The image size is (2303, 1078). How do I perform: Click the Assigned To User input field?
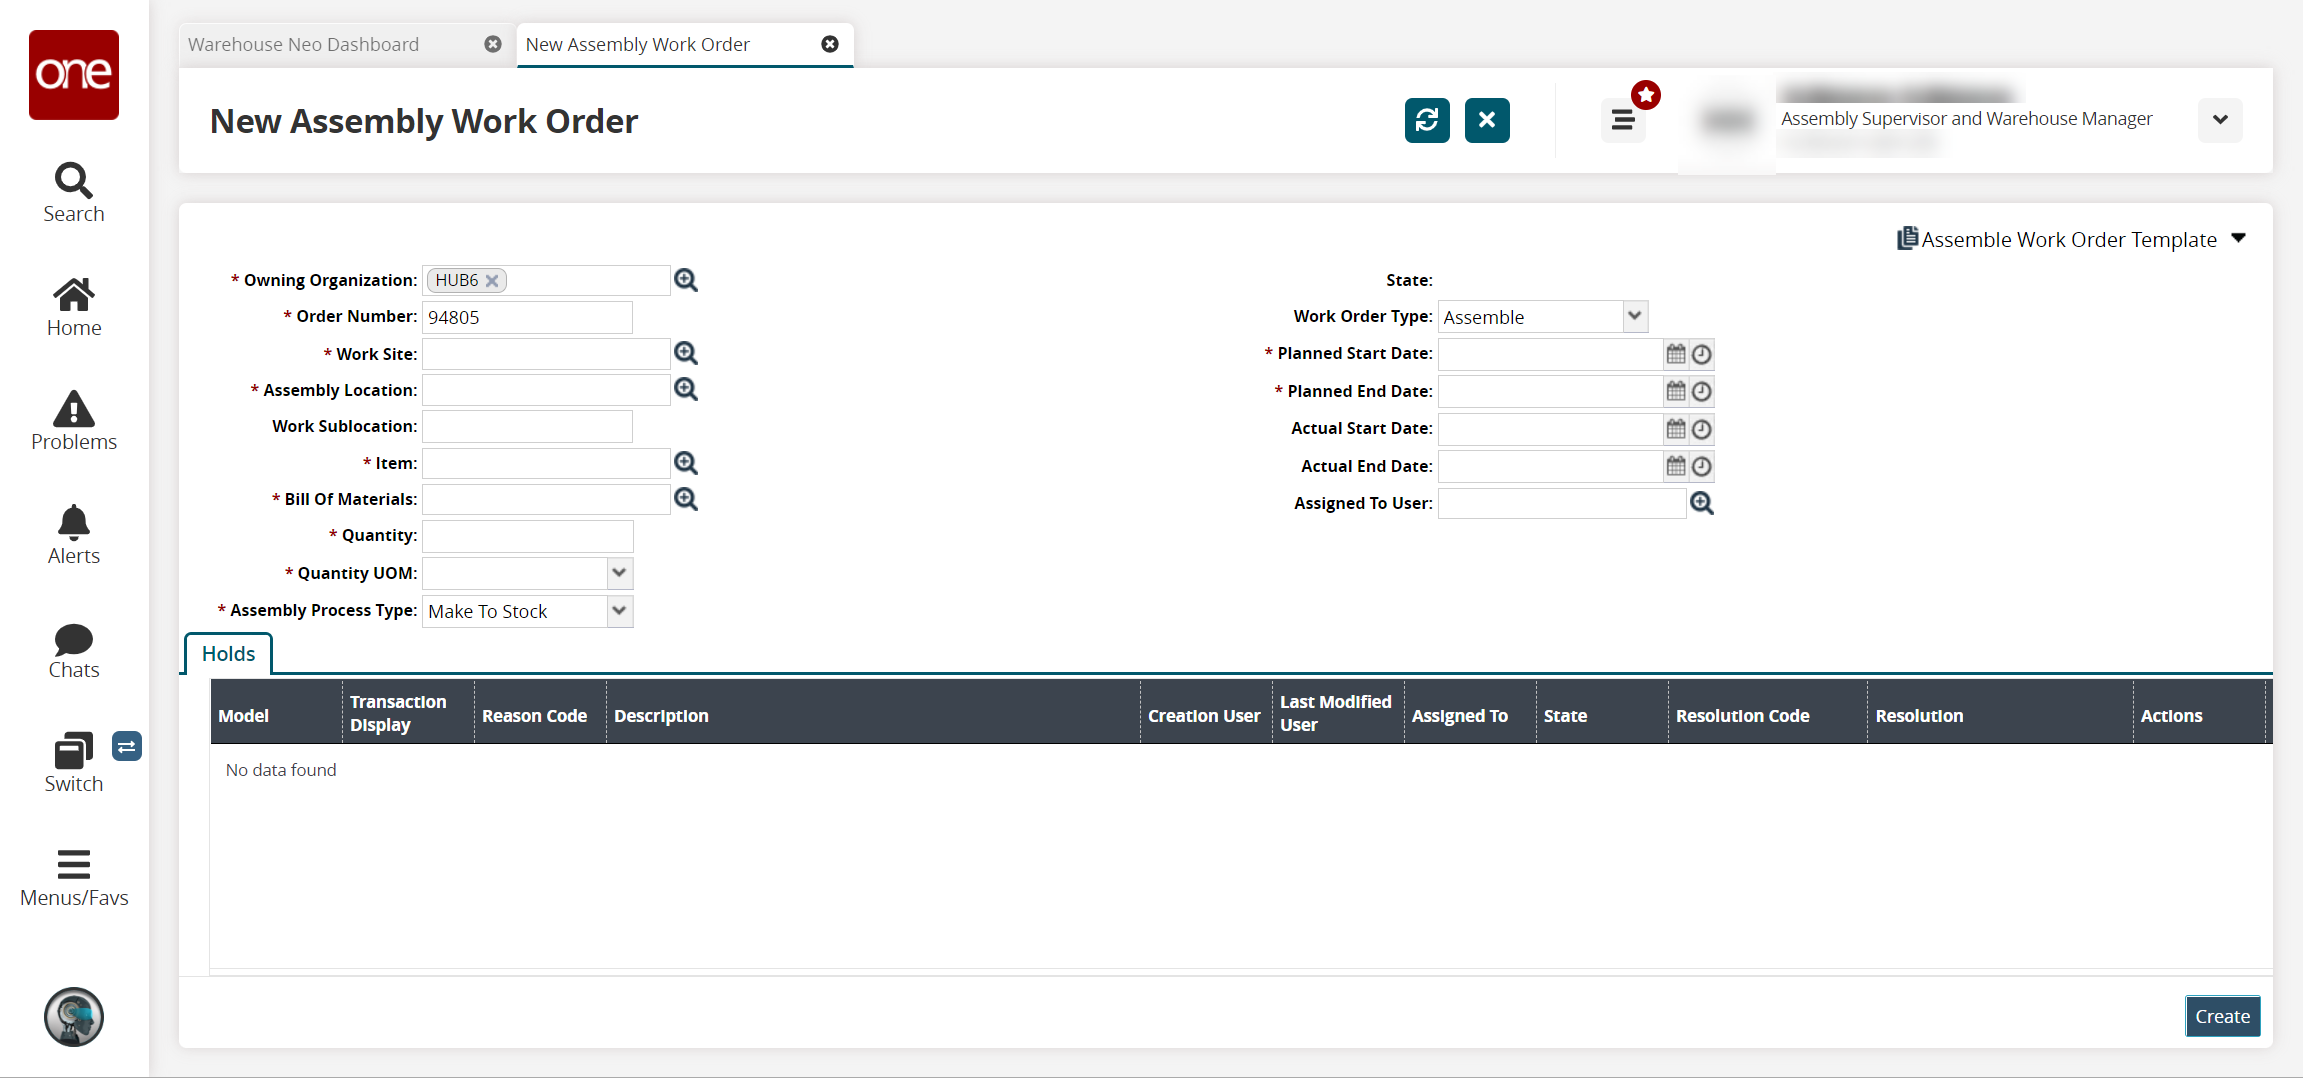tap(1562, 503)
